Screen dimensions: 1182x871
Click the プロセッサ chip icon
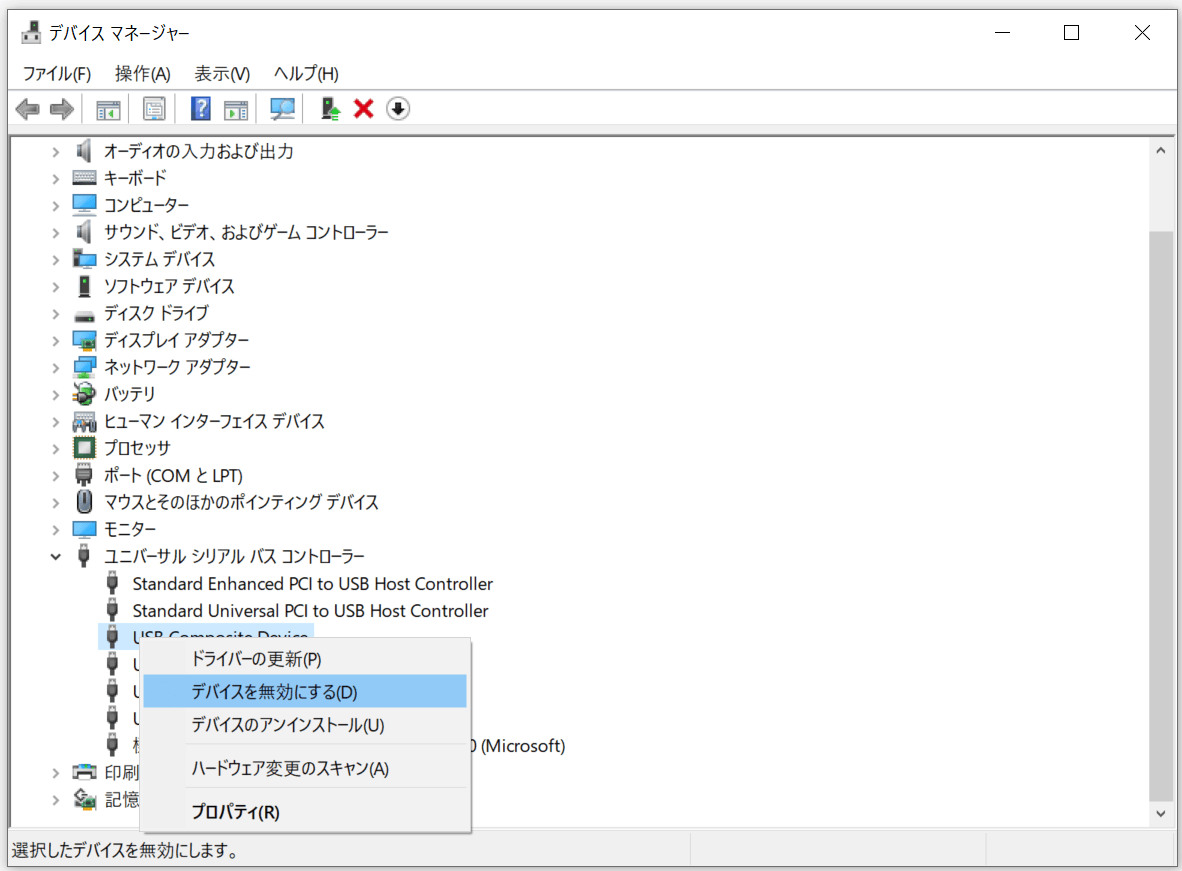[84, 448]
